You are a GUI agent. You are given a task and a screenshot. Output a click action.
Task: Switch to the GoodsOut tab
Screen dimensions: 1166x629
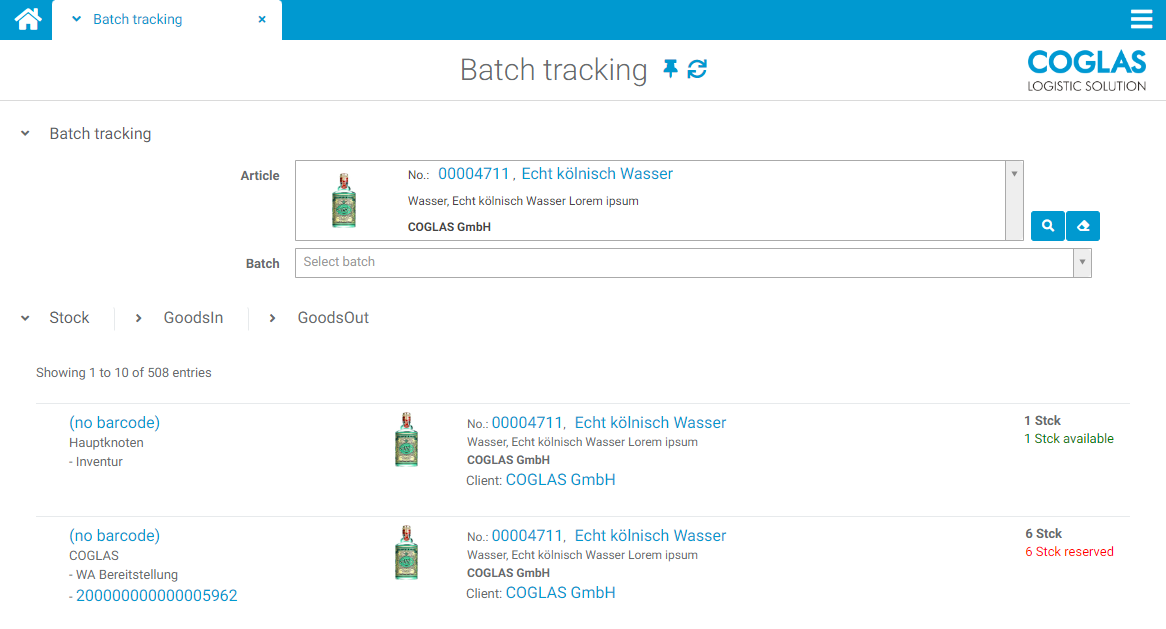[333, 317]
